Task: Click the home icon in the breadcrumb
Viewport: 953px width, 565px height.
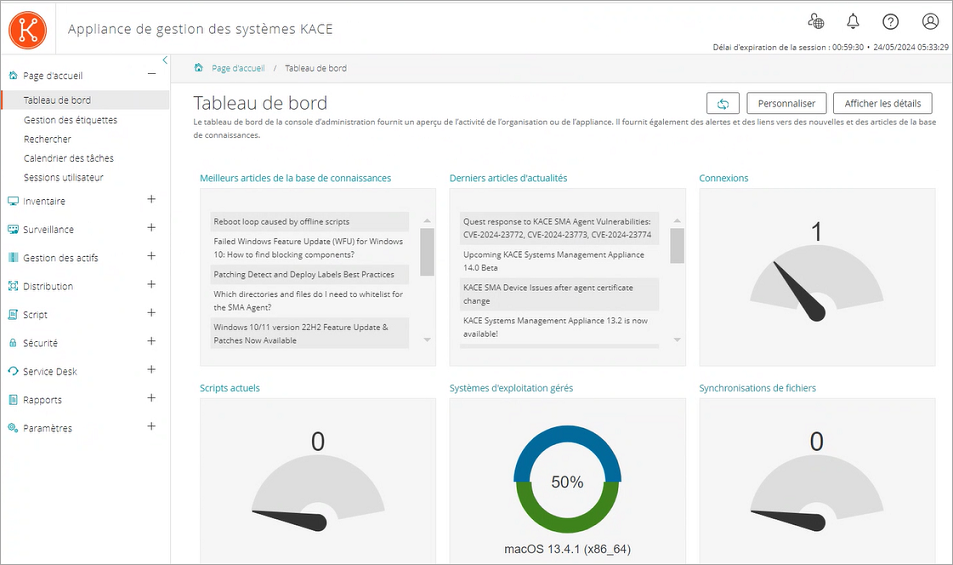Action: pyautogui.click(x=199, y=68)
